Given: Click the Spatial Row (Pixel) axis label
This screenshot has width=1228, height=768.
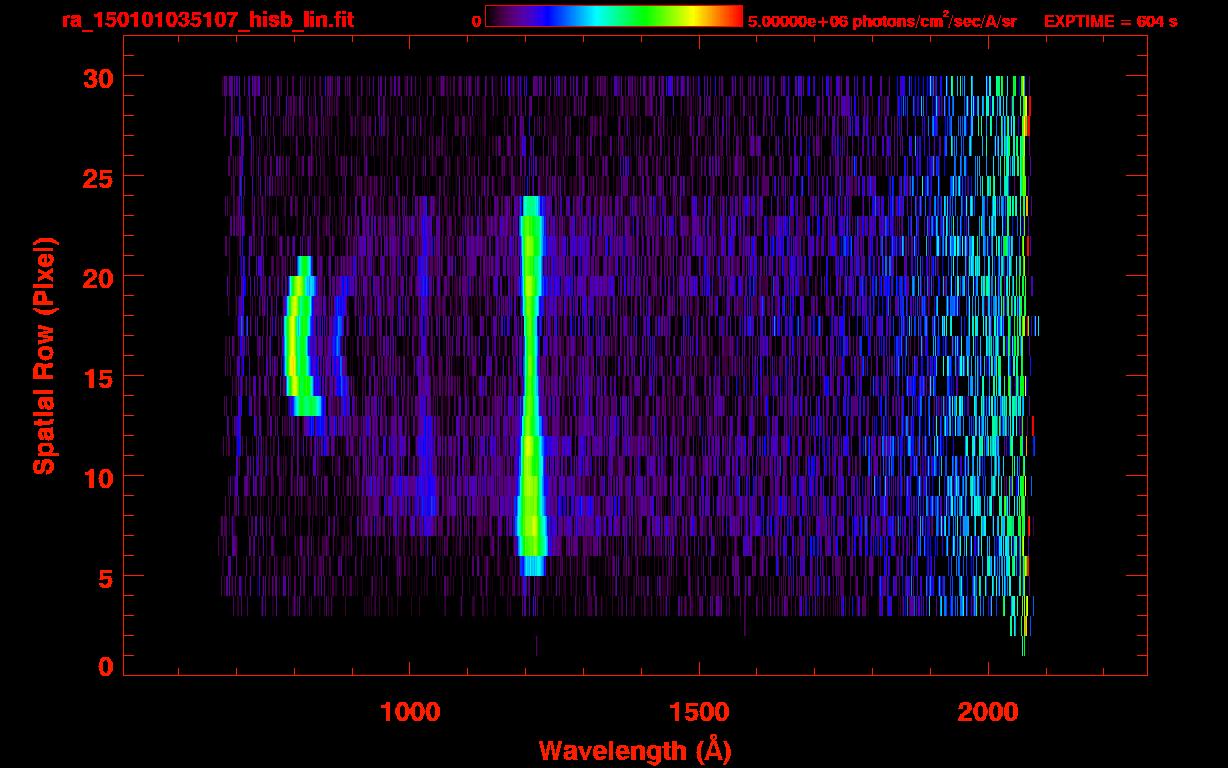Looking at the screenshot, I should click(44, 355).
